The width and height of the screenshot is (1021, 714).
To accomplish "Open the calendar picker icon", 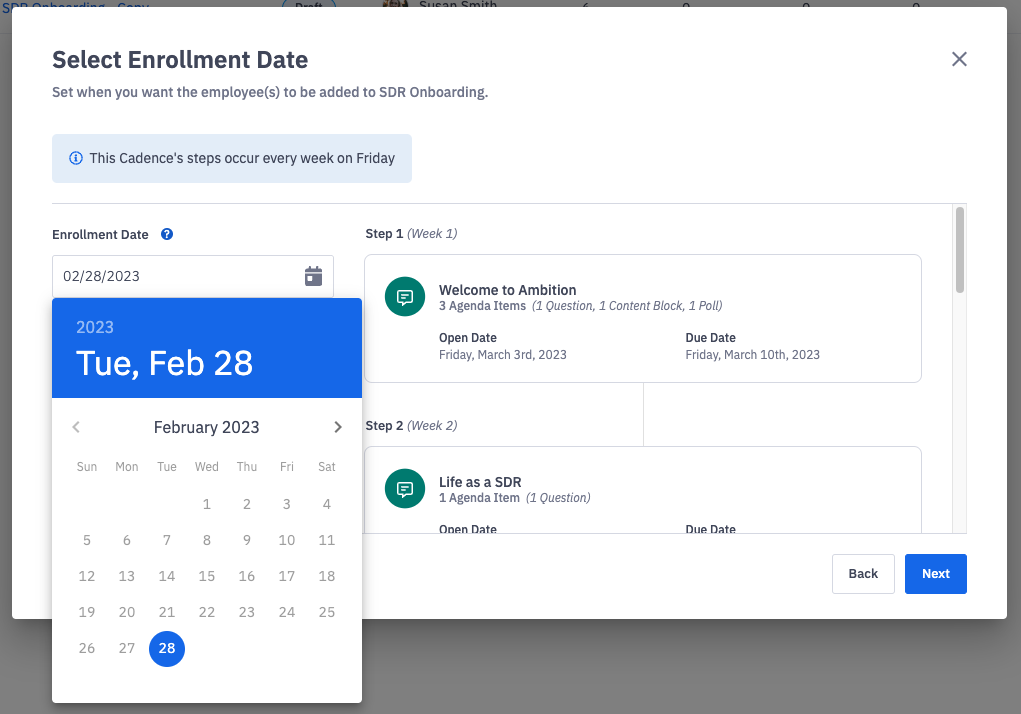I will [313, 276].
